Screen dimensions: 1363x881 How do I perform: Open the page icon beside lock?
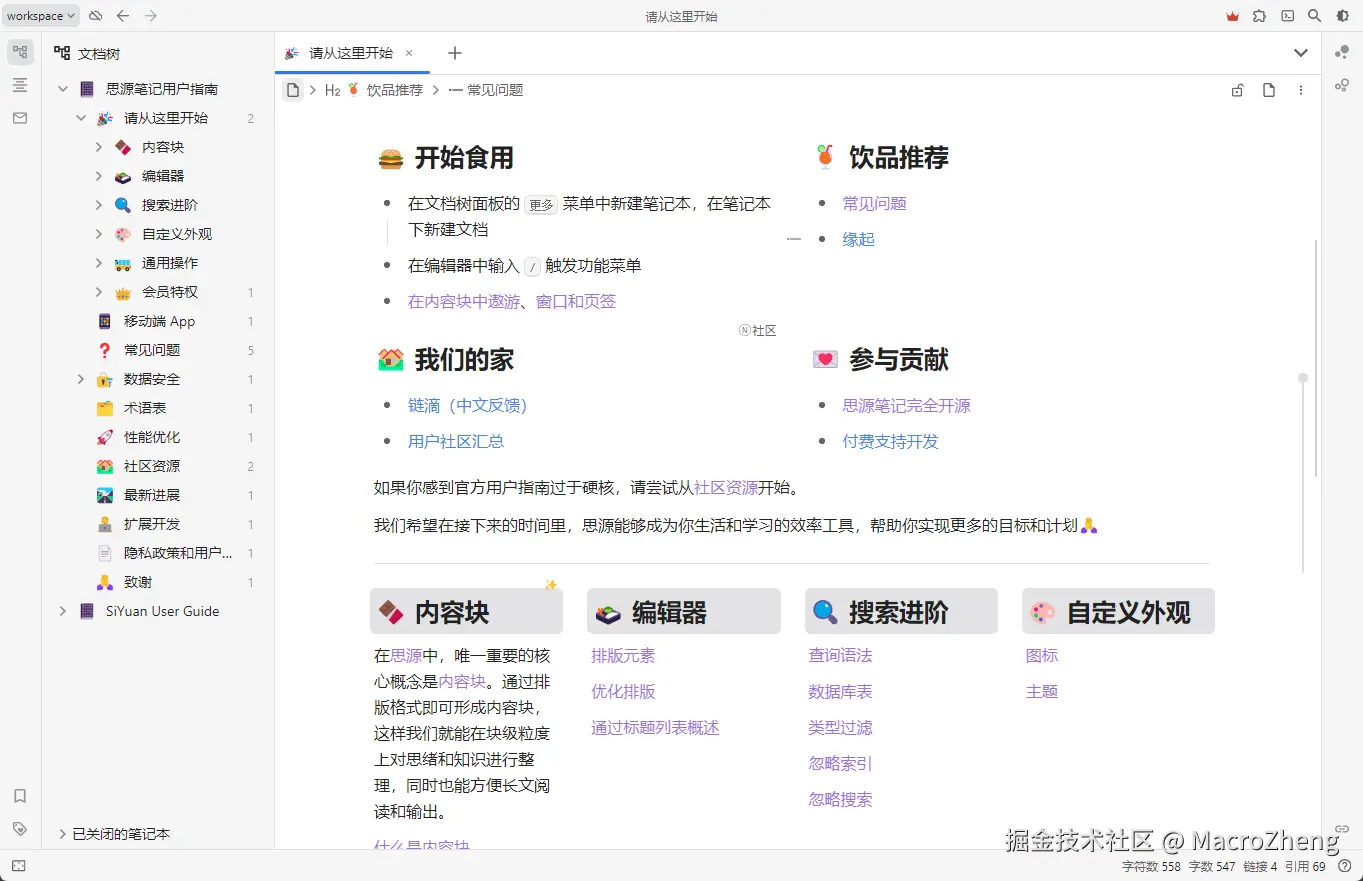tap(1269, 90)
